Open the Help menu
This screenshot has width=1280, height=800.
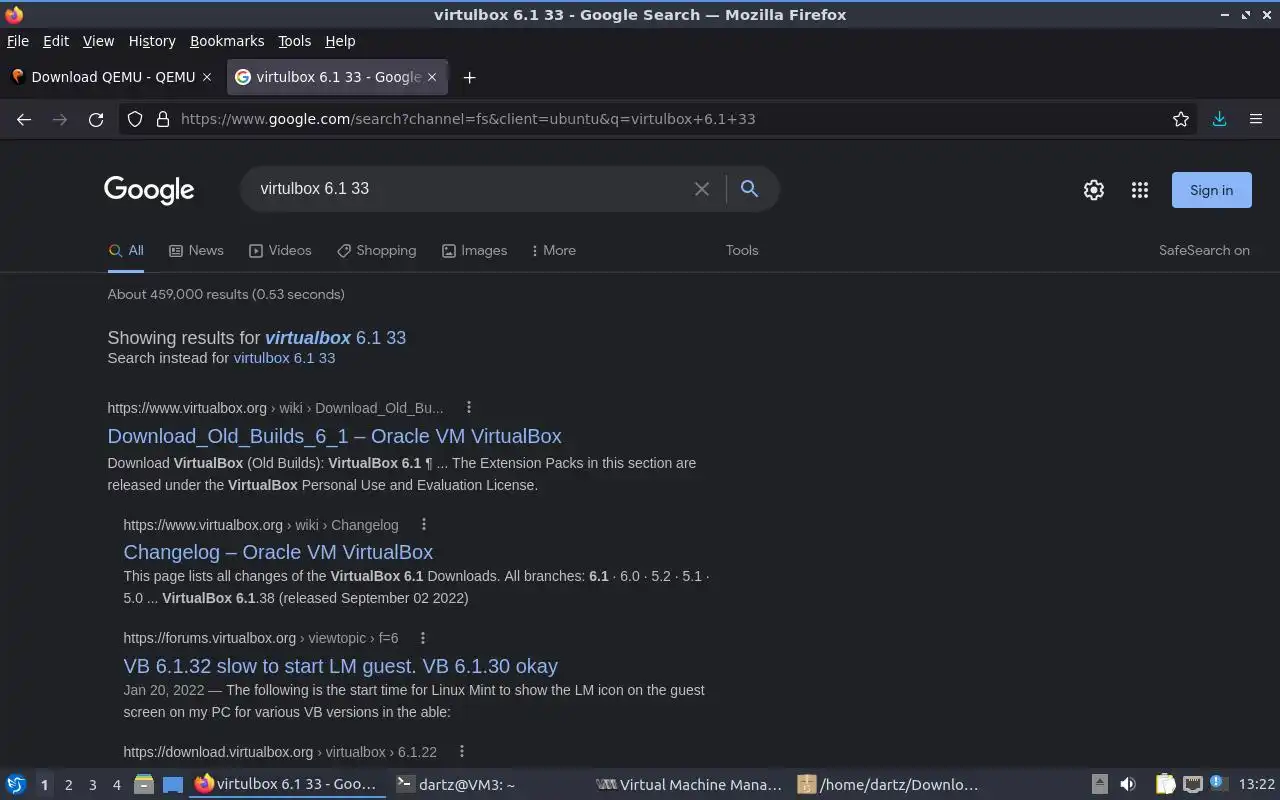click(340, 41)
